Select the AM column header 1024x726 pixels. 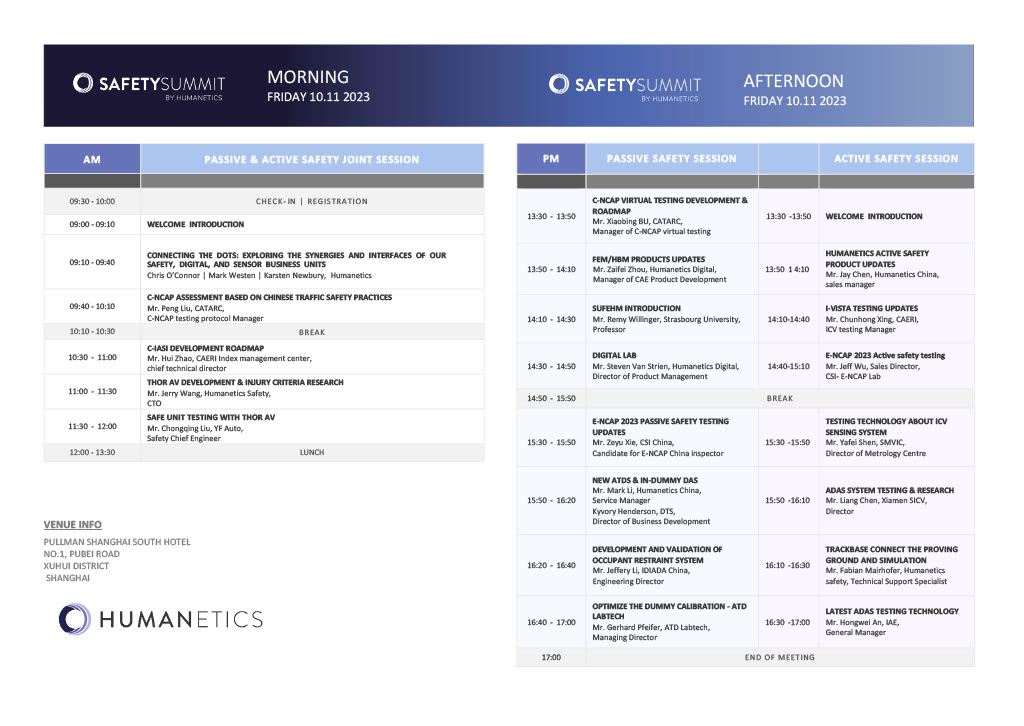point(92,159)
